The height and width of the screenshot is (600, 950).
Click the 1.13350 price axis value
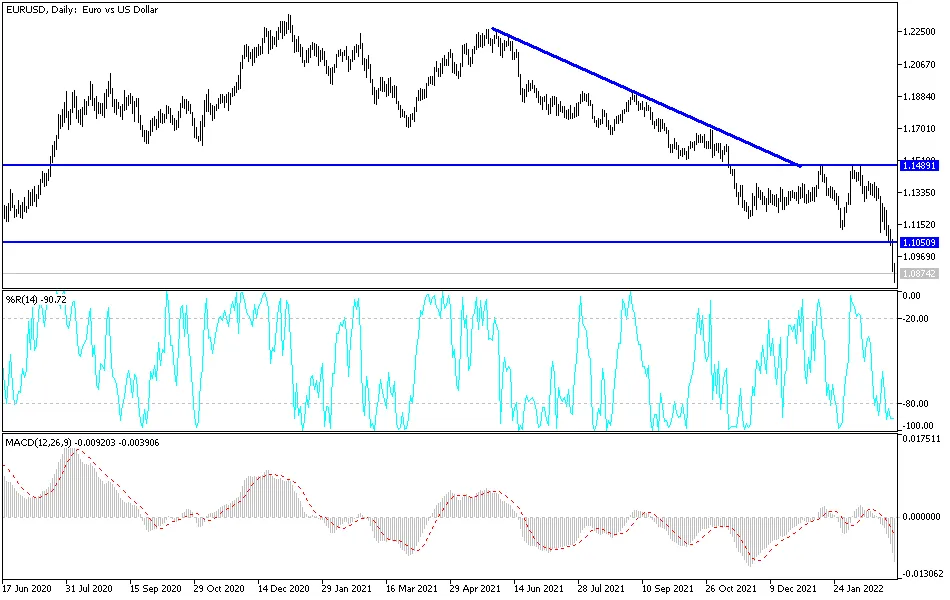pyautogui.click(x=919, y=193)
